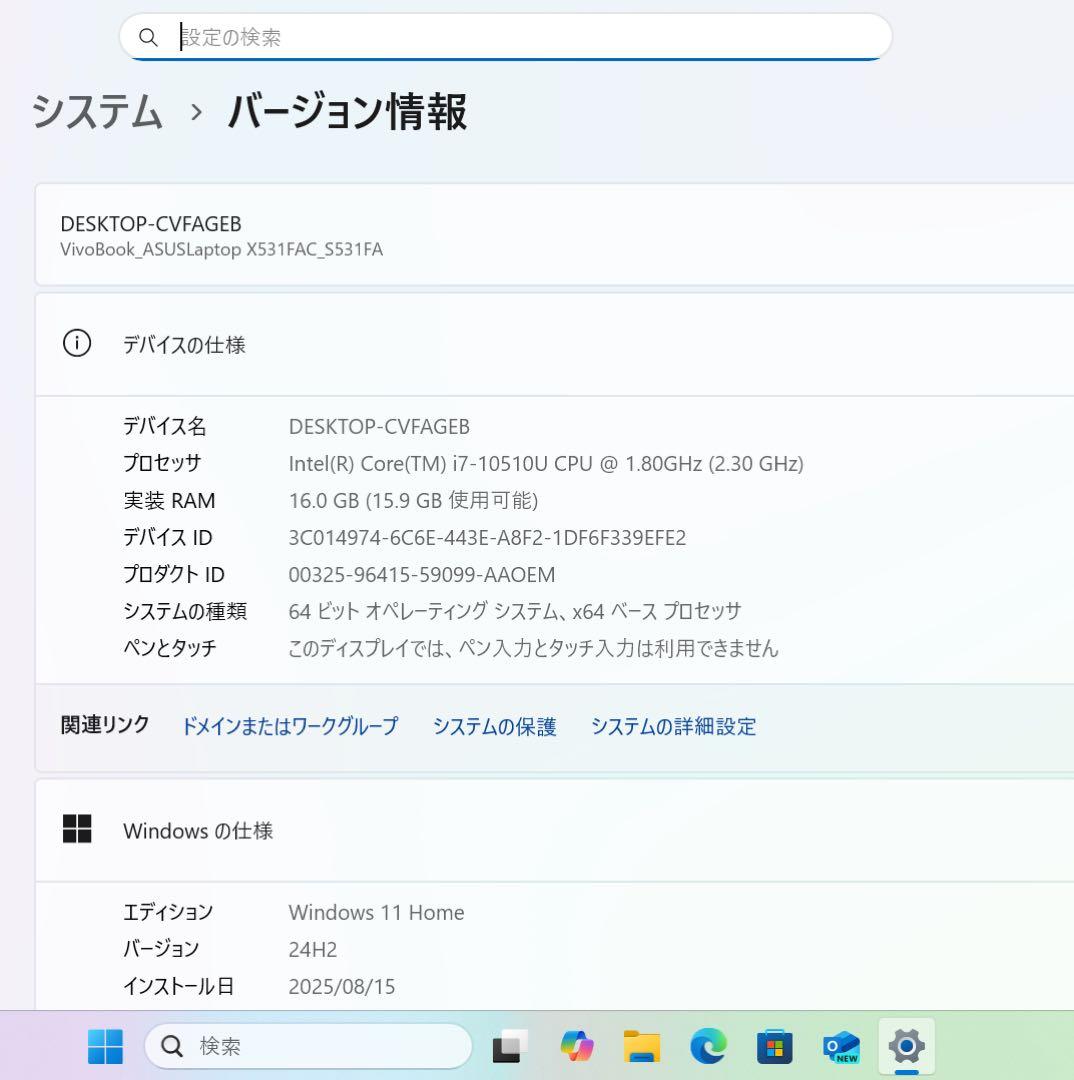Launch Copilot from the taskbar
Screen dimensions: 1074x1080
tap(577, 1046)
